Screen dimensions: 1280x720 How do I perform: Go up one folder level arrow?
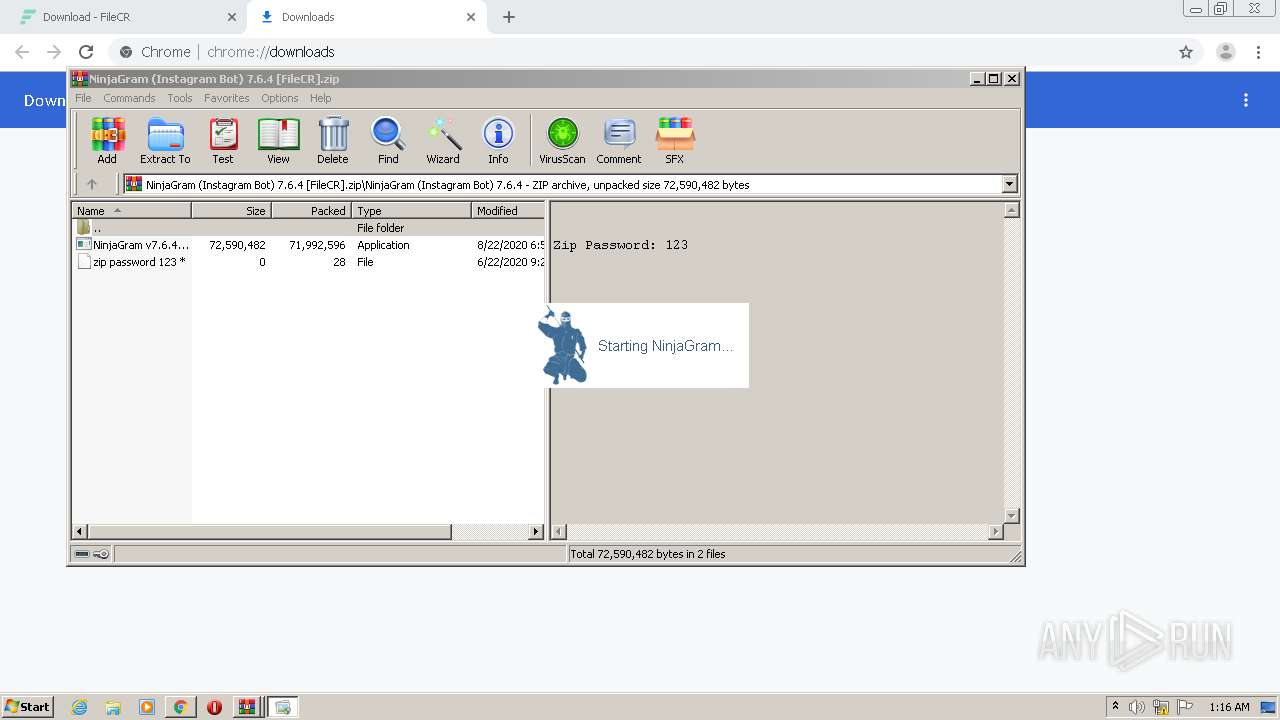92,184
